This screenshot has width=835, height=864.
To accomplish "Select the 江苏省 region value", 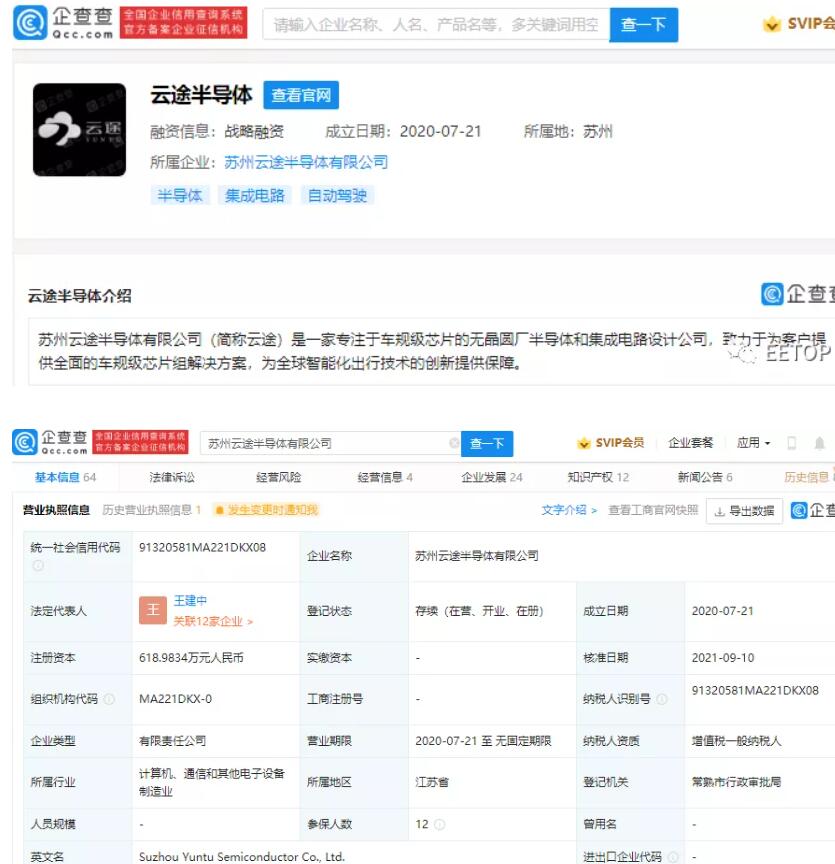I will pyautogui.click(x=432, y=782).
